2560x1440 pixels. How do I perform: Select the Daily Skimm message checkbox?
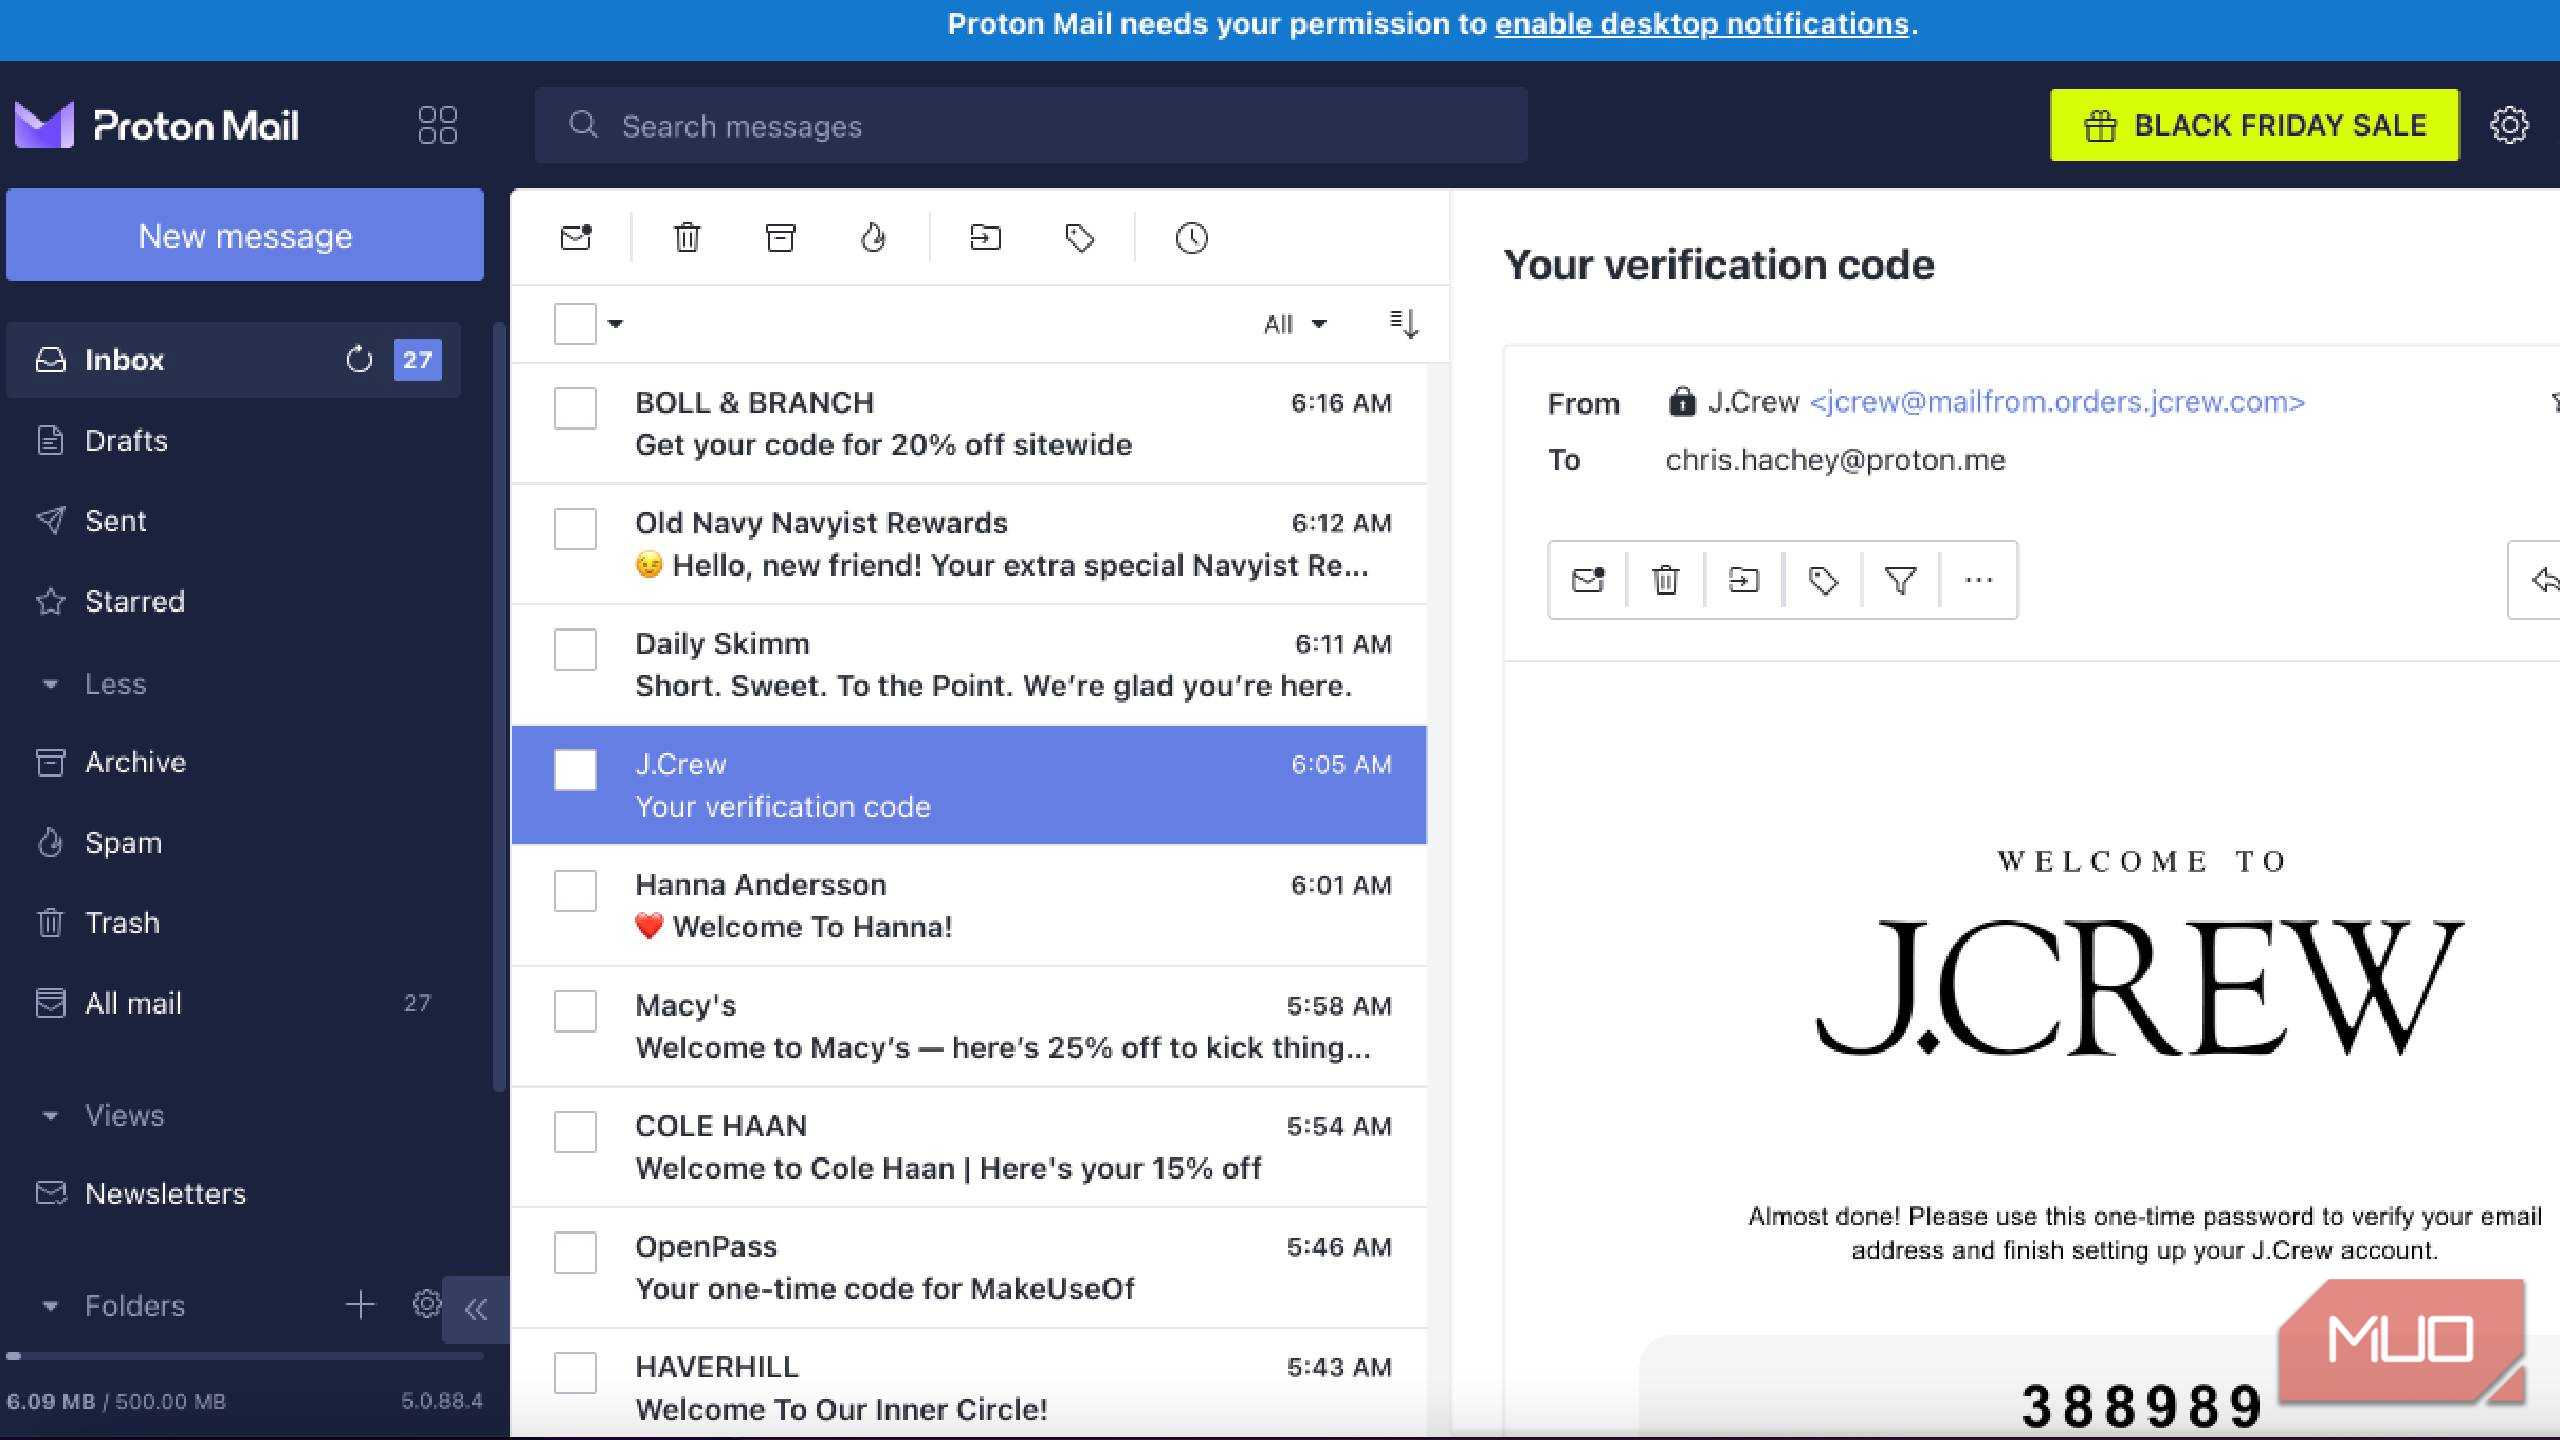pos(575,650)
